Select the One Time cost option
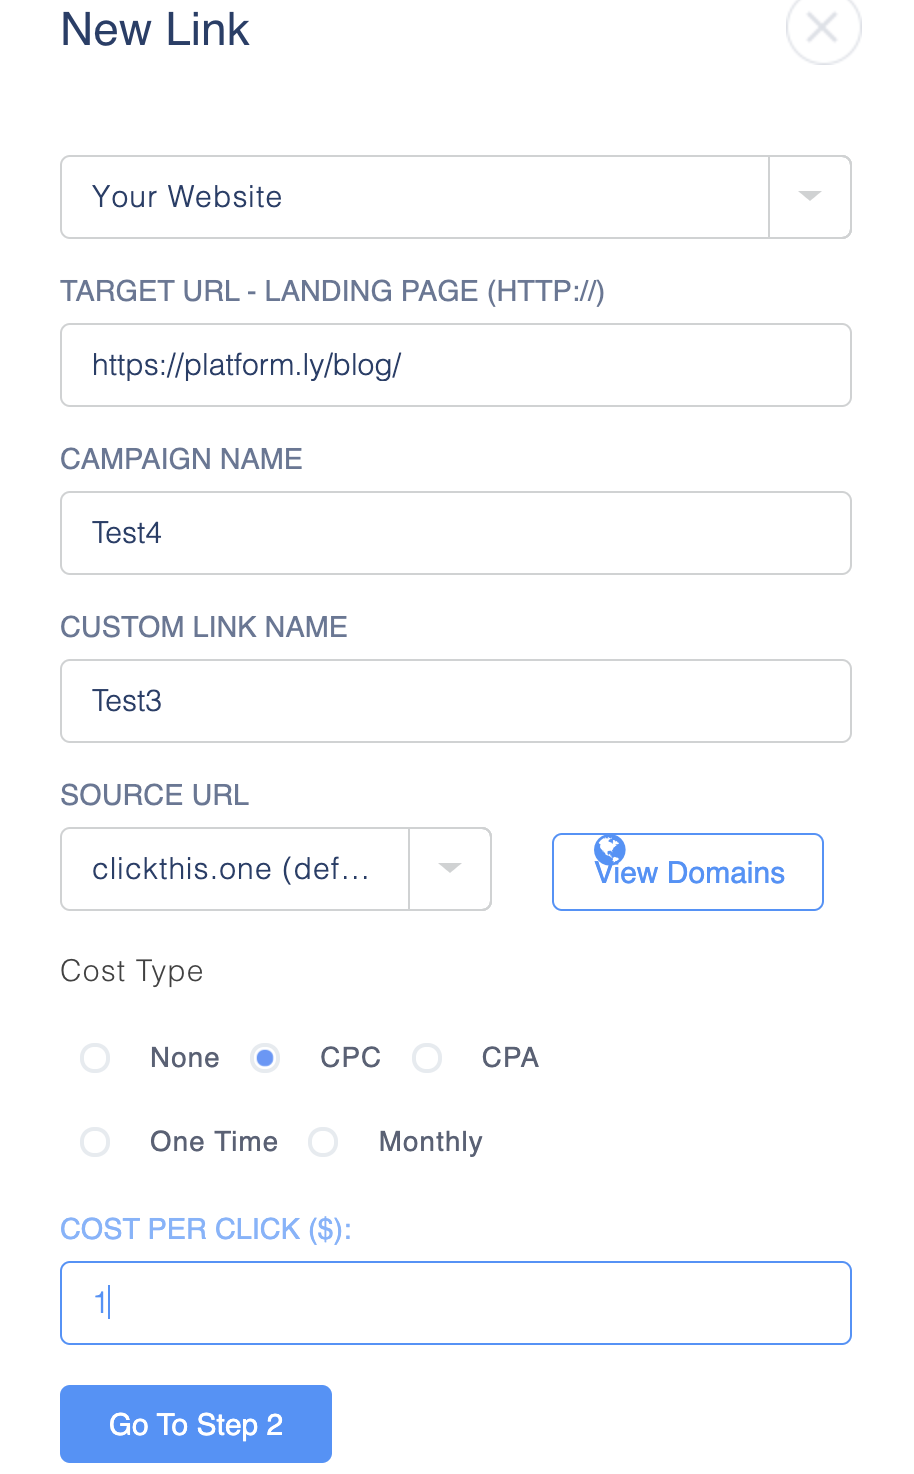The image size is (914, 1474). coord(95,1141)
